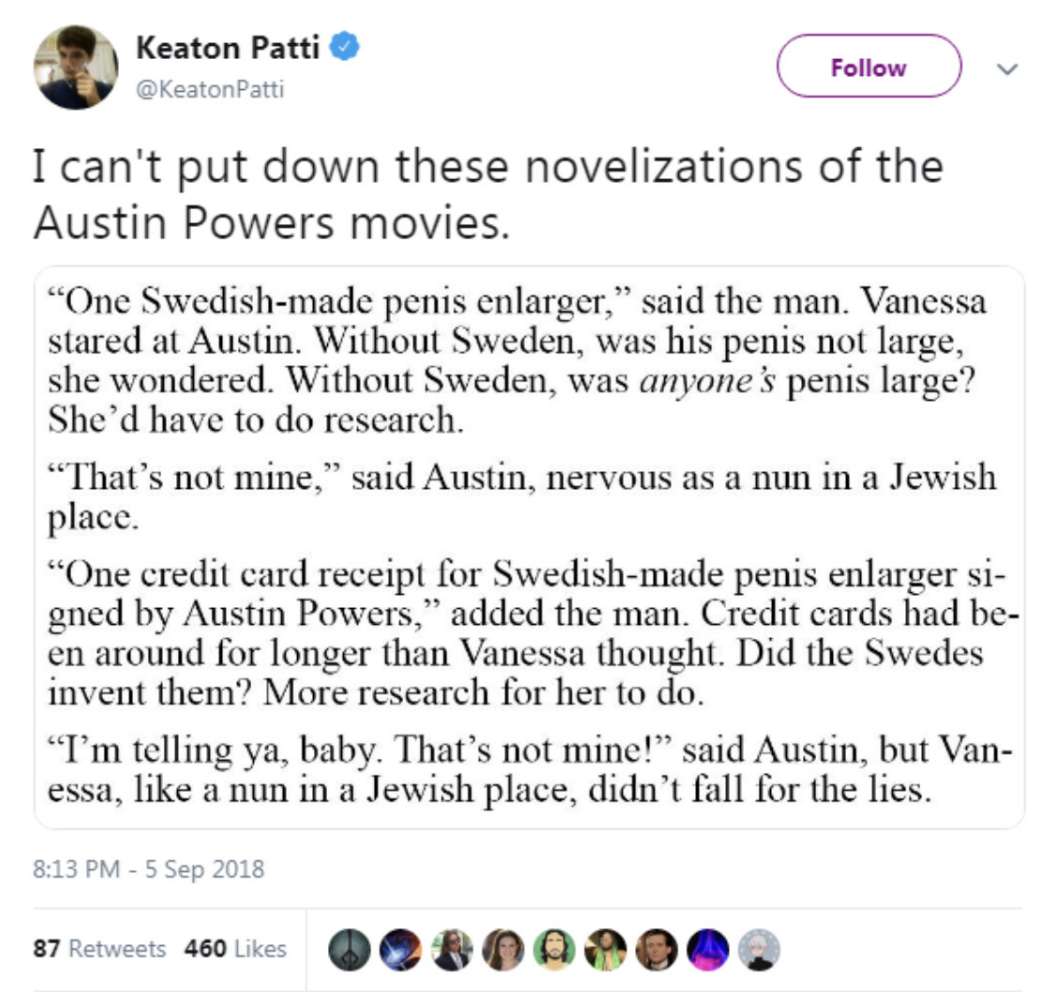
Task: Open the blue galaxy liker avatar
Action: (x=400, y=947)
